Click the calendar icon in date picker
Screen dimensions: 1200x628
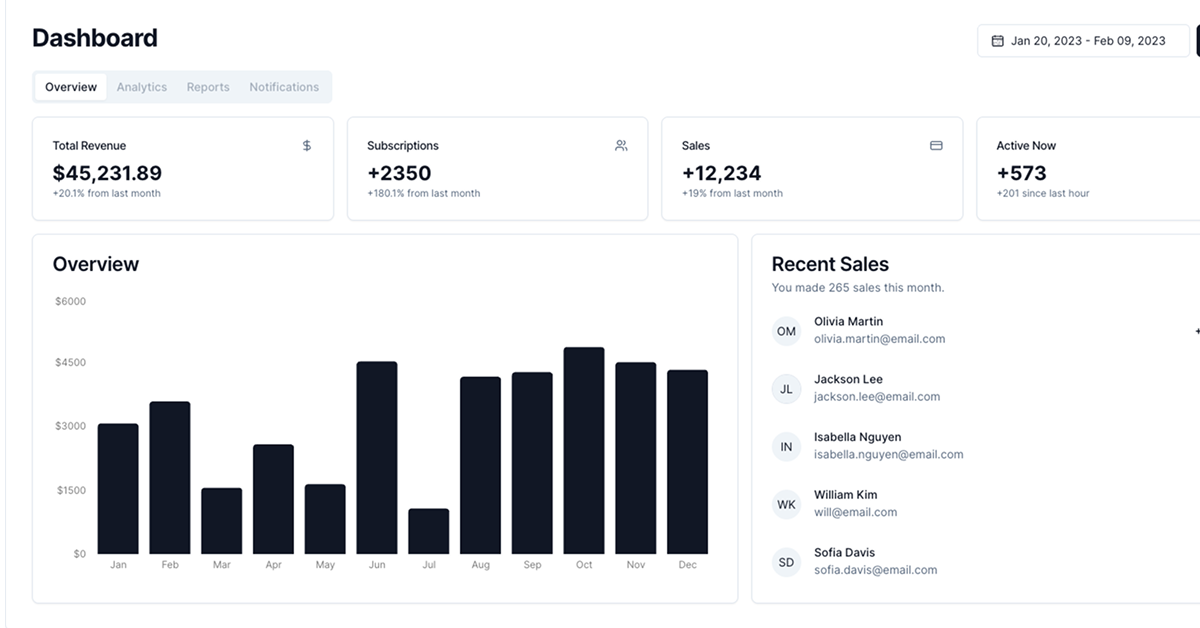997,41
